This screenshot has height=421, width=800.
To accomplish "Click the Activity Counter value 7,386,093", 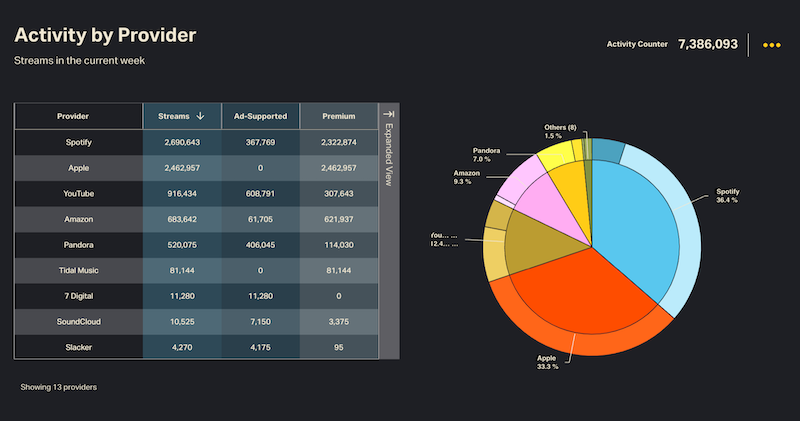I will [707, 45].
